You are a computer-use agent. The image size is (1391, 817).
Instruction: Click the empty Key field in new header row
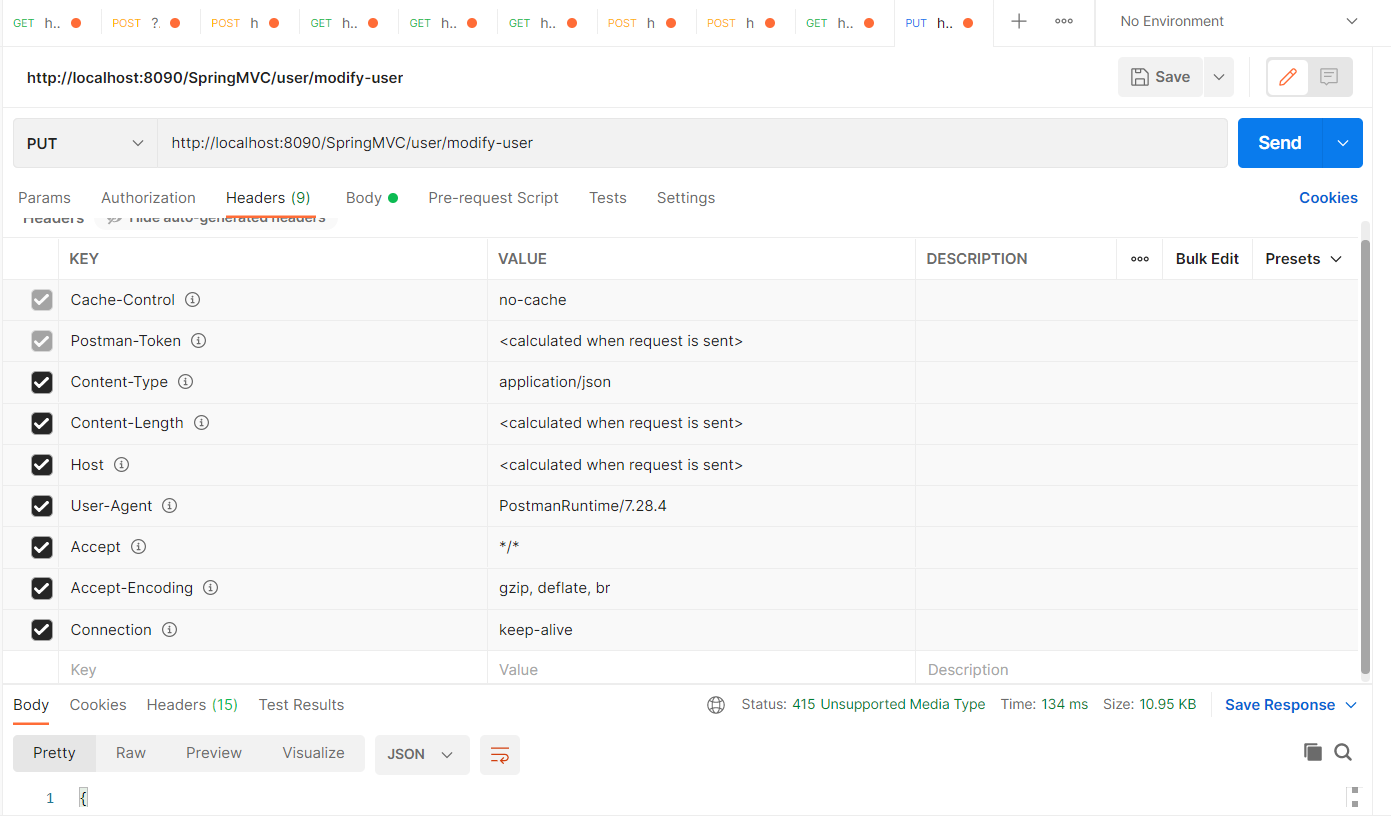[273, 670]
